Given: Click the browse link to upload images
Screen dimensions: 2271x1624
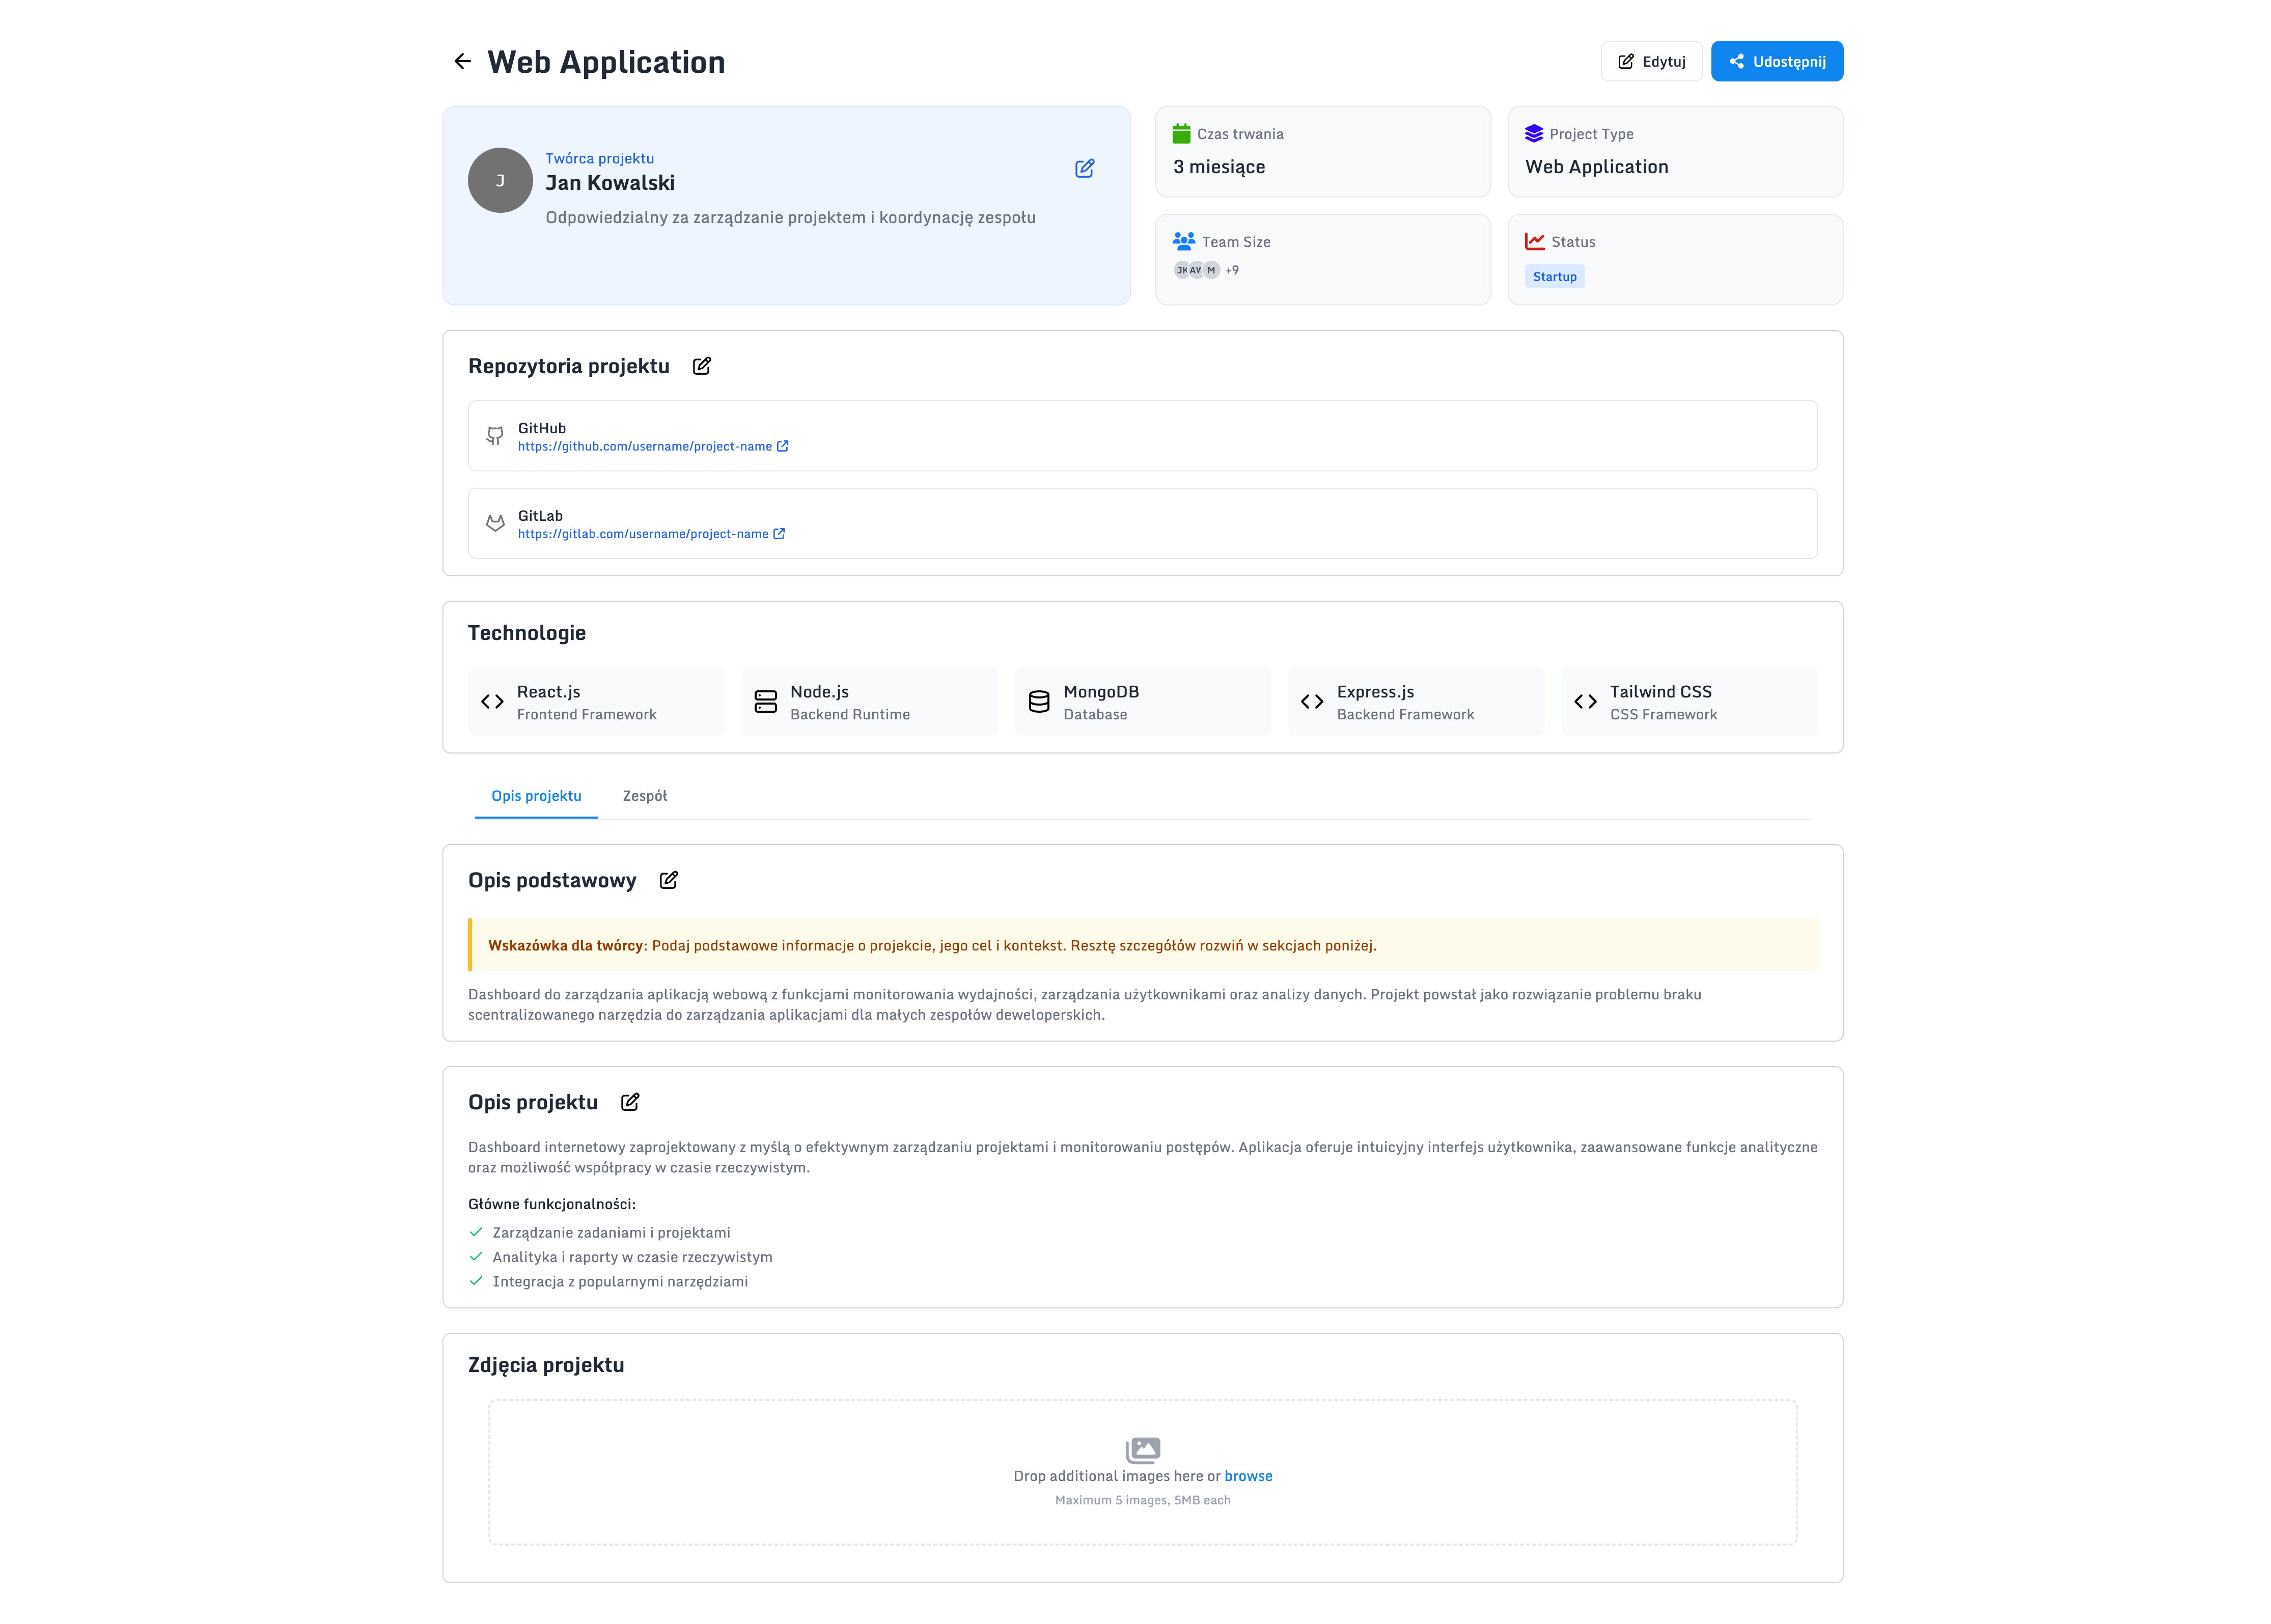Looking at the screenshot, I should point(1248,1476).
